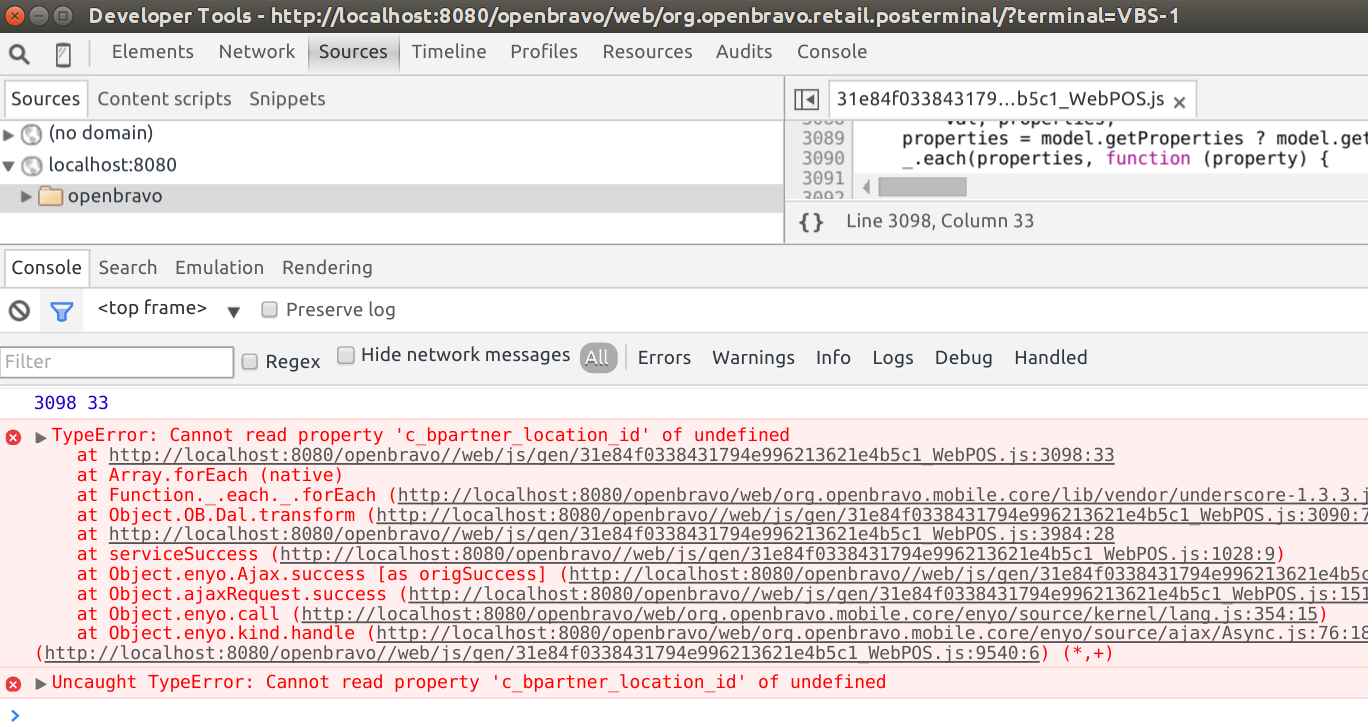Check Hide network messages
Viewport: 1368px width, 723px height.
click(x=346, y=355)
